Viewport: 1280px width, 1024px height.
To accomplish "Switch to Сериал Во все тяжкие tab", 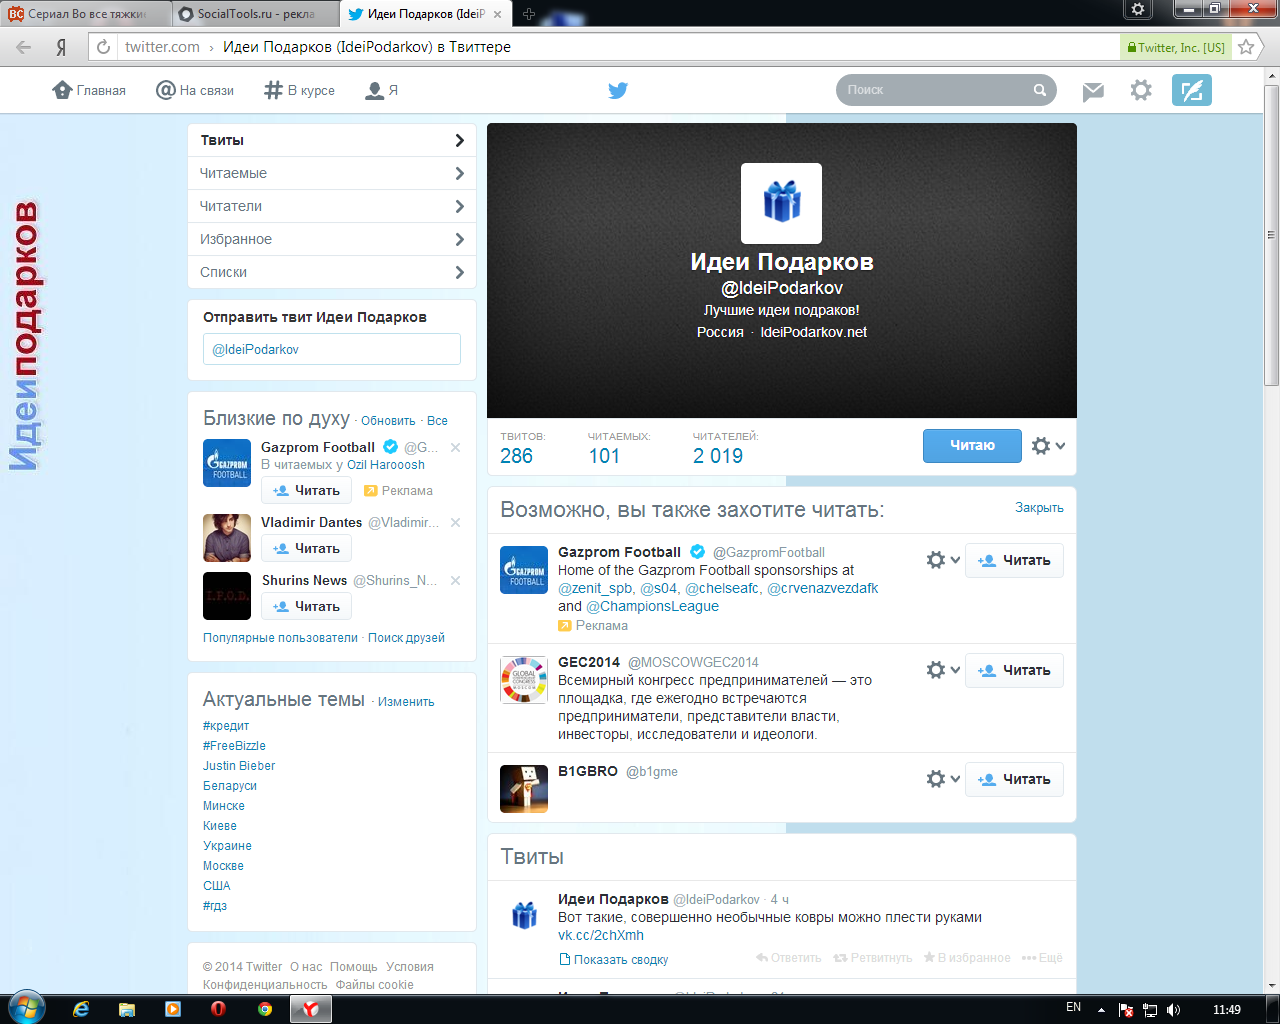I will pyautogui.click(x=85, y=14).
